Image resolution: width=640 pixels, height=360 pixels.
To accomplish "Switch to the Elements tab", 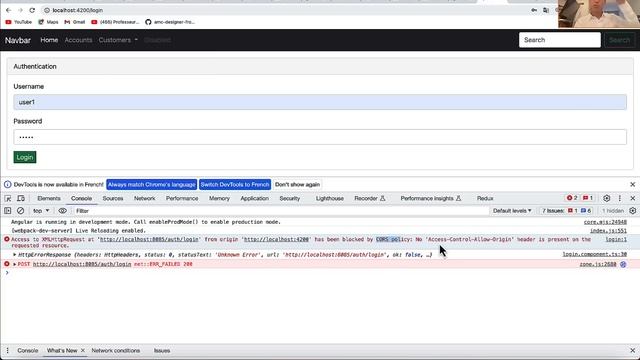I will pos(49,198).
